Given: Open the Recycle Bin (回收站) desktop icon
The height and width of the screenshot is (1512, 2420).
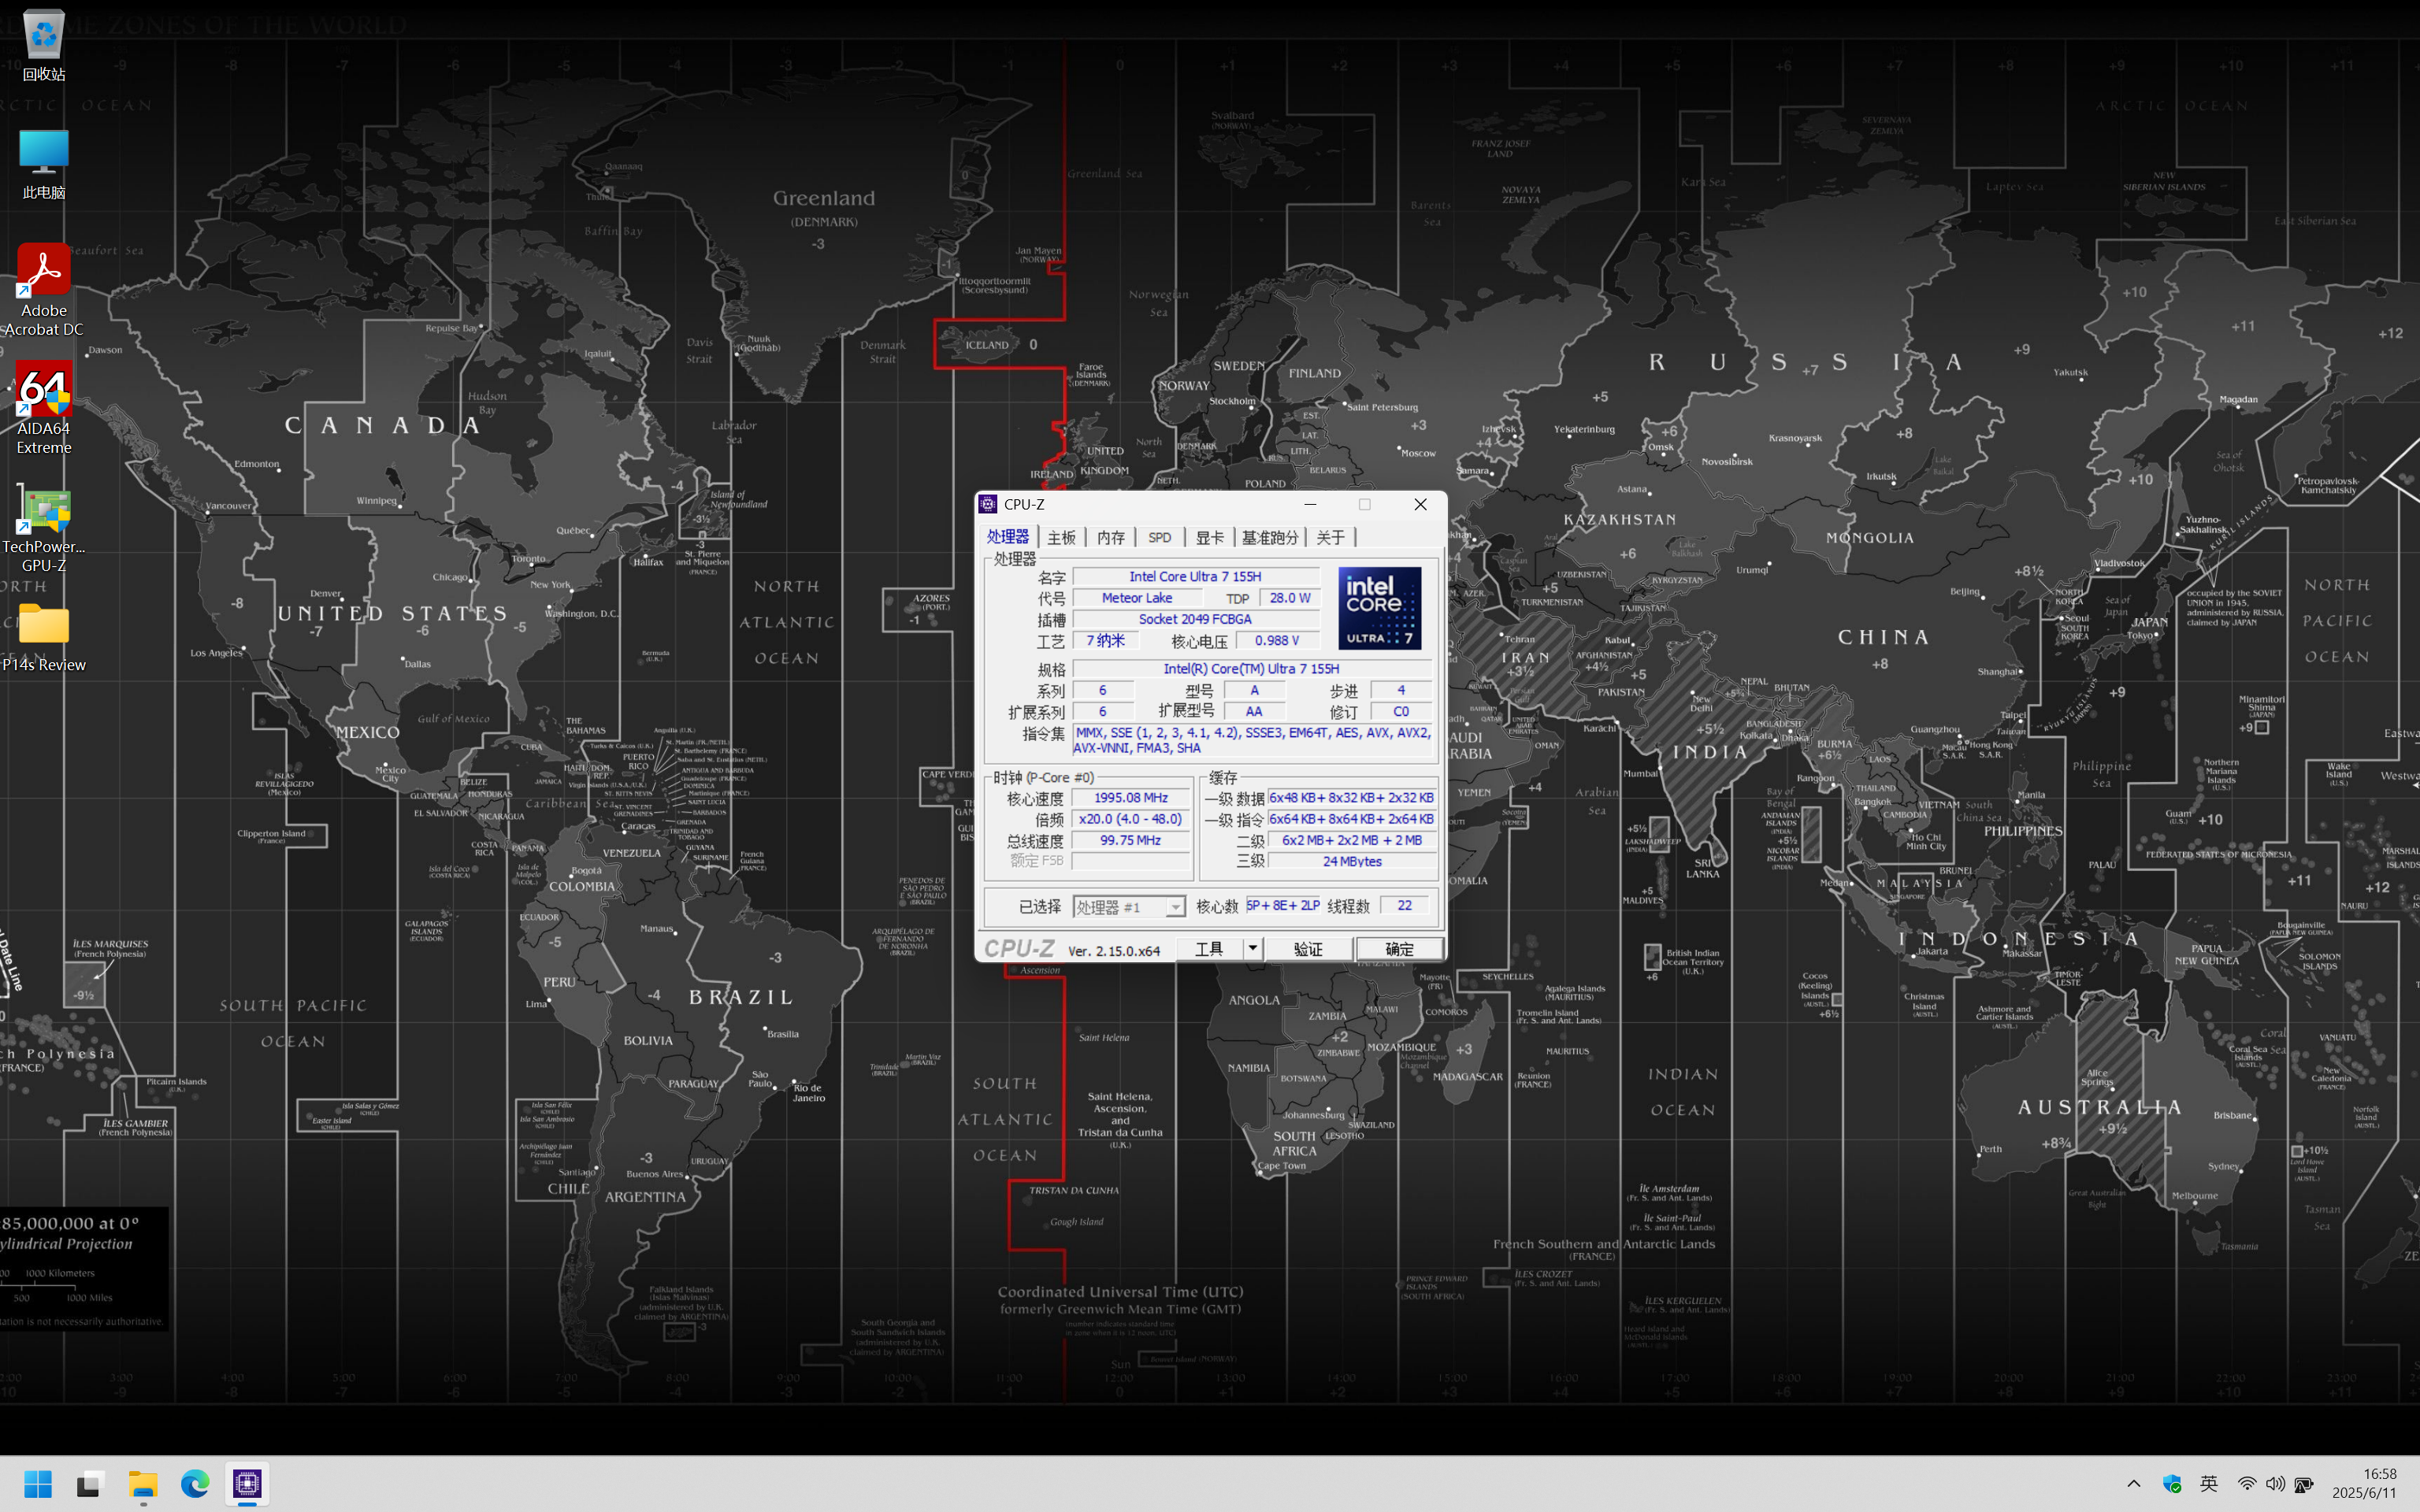Looking at the screenshot, I should click(x=43, y=45).
